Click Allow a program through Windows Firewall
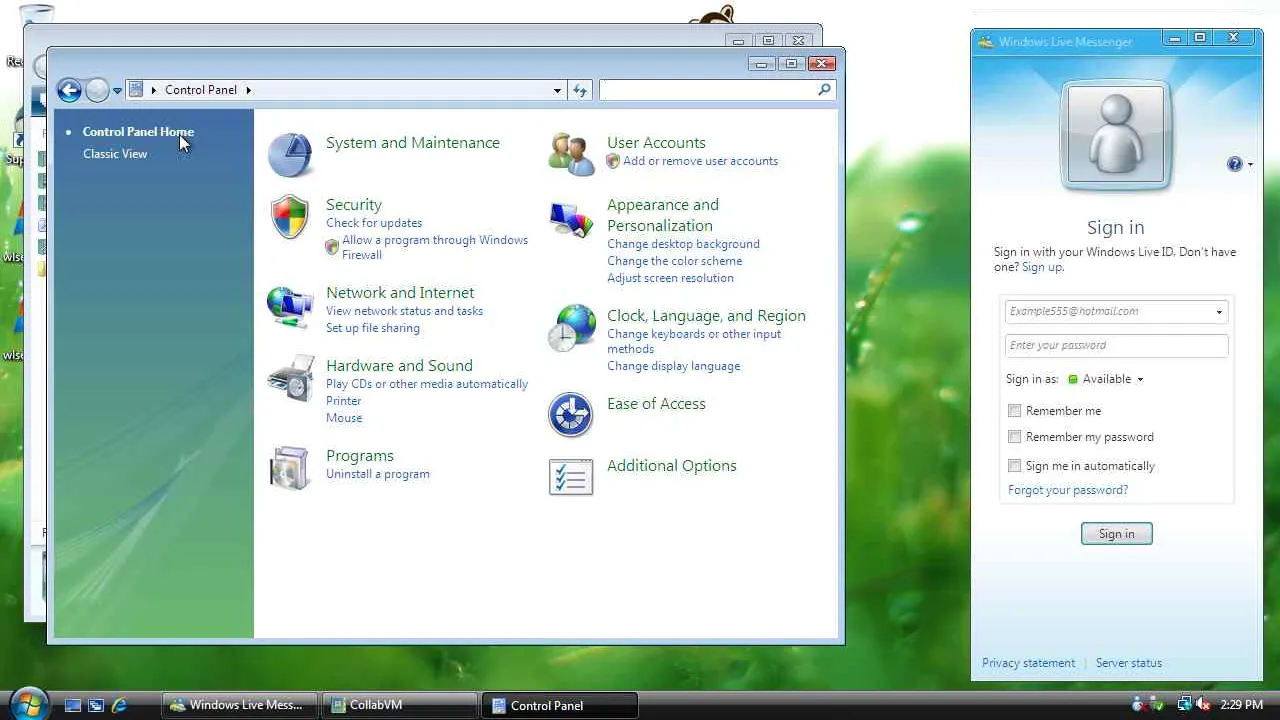1280x720 pixels. 435,247
